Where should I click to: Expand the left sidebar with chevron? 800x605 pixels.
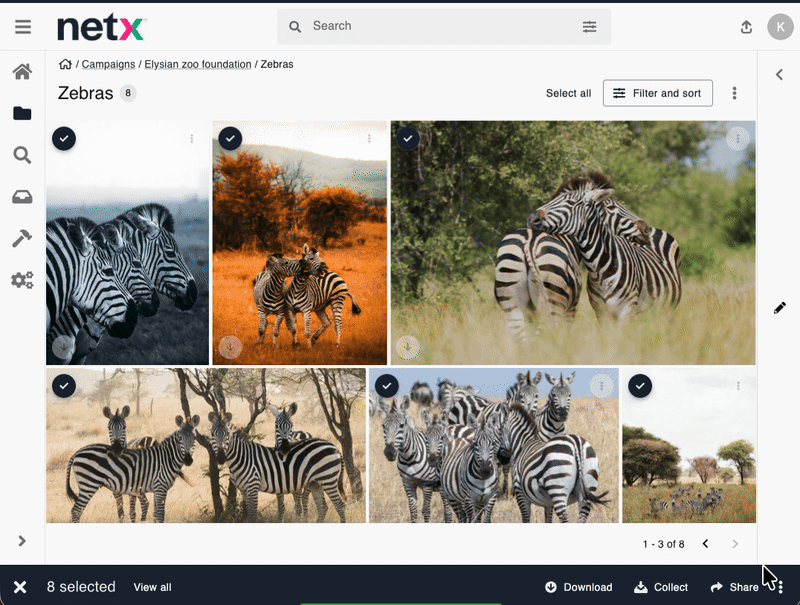coord(22,541)
